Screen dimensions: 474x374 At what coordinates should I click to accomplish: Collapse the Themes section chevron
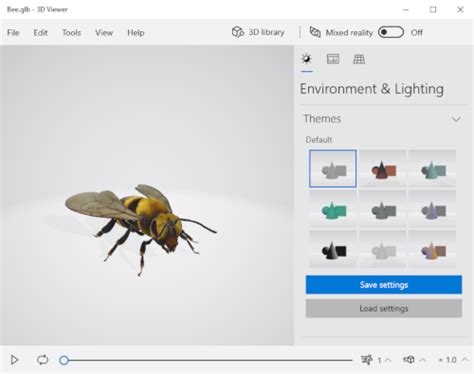tap(456, 119)
